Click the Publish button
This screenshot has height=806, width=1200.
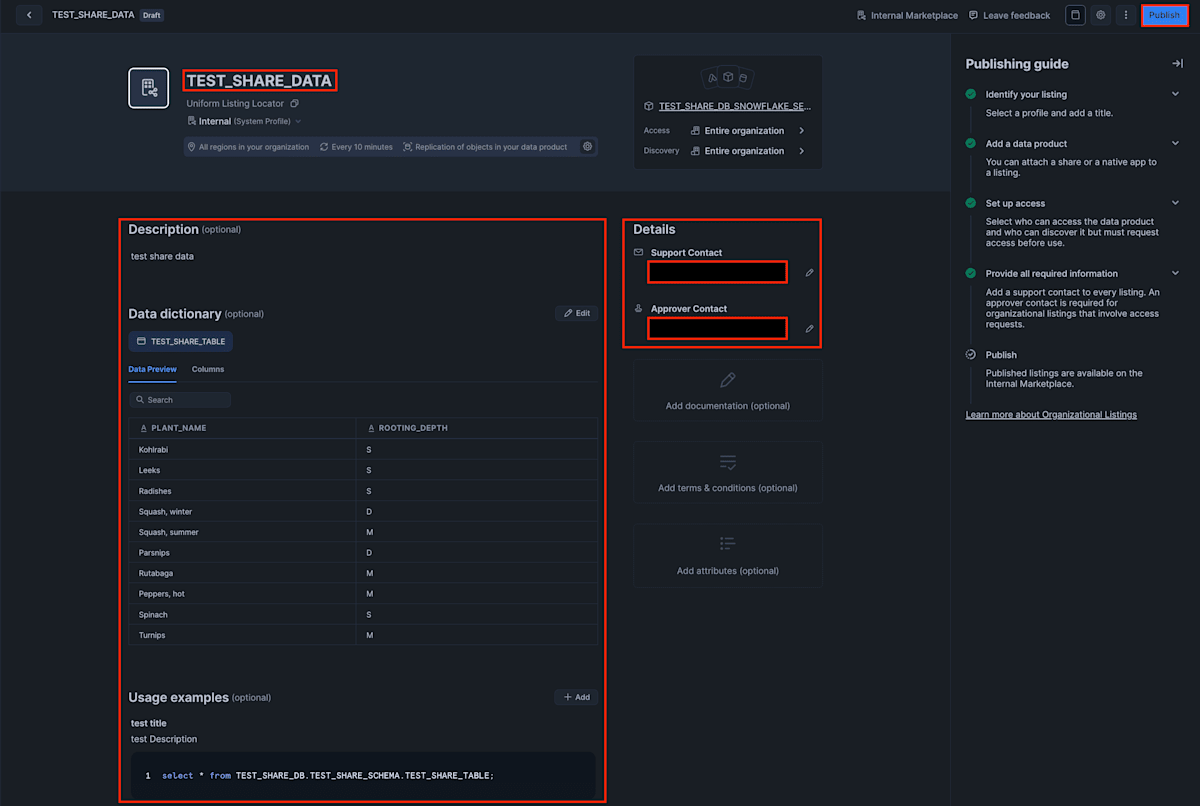coord(1164,15)
